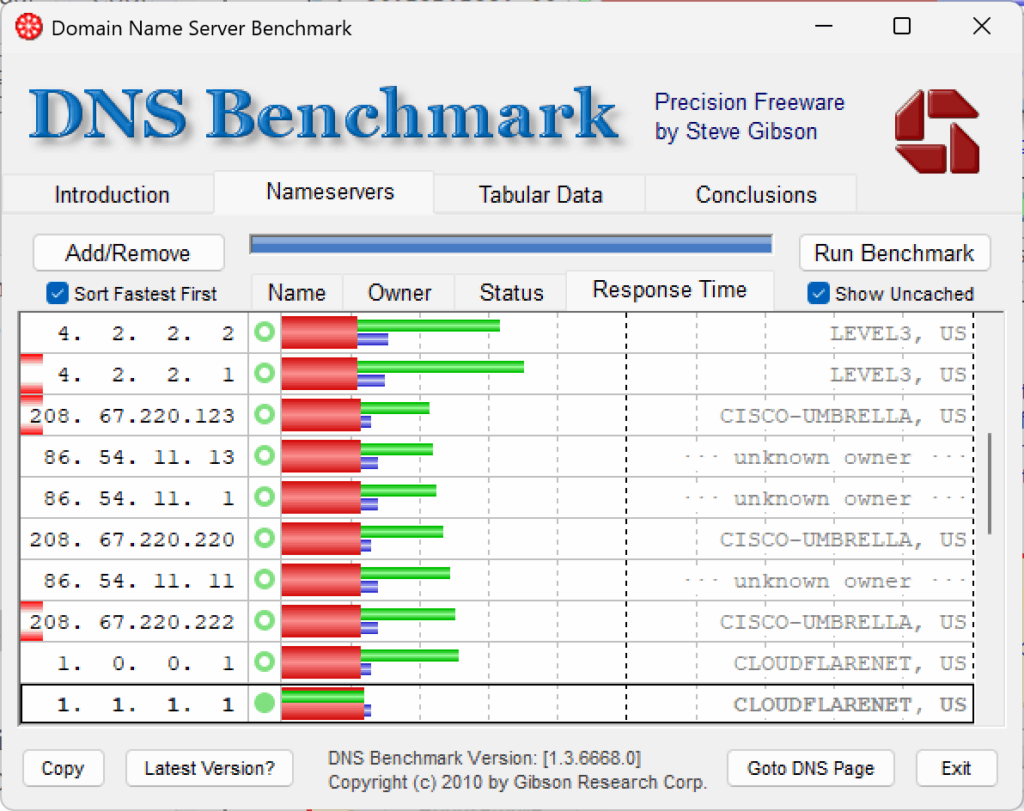Open the Conclusions tab
Image resolution: width=1024 pixels, height=811 pixels.
(756, 195)
